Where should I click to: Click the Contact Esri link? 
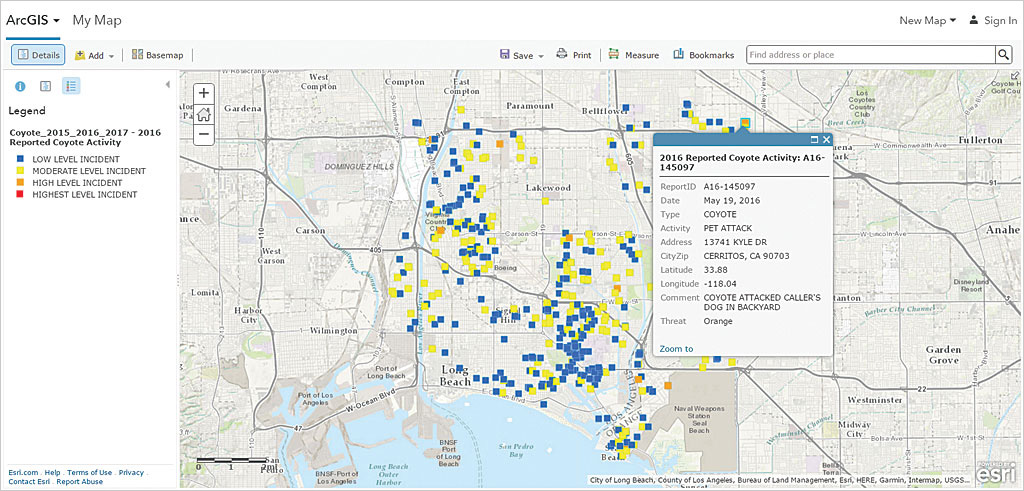(x=29, y=481)
